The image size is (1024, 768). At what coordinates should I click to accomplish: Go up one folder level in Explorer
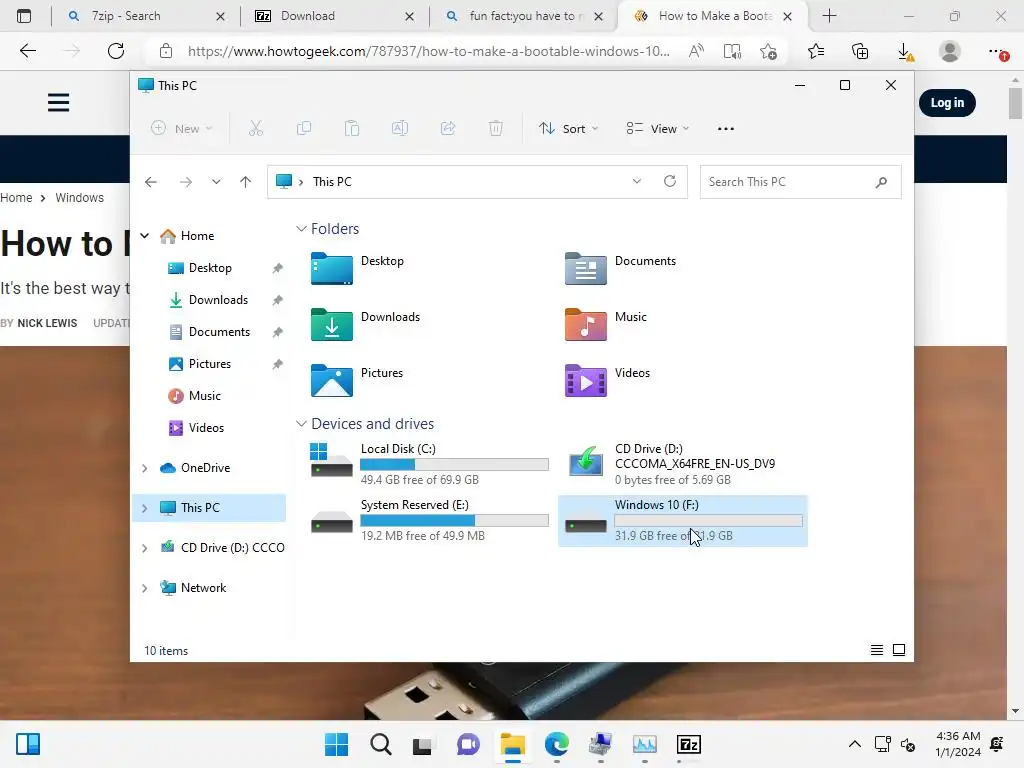point(245,182)
